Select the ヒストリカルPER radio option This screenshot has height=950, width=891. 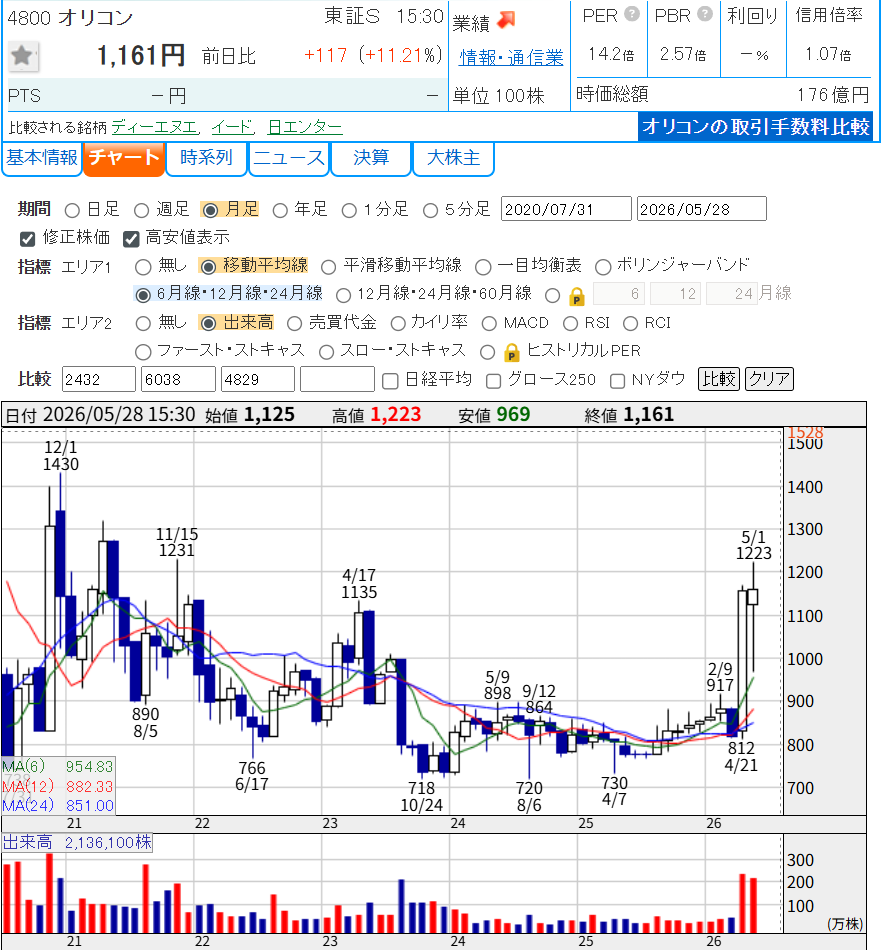point(488,351)
